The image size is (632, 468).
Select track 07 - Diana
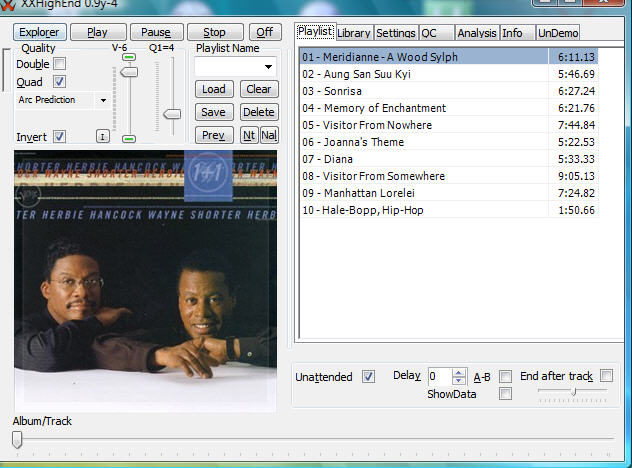pos(449,159)
